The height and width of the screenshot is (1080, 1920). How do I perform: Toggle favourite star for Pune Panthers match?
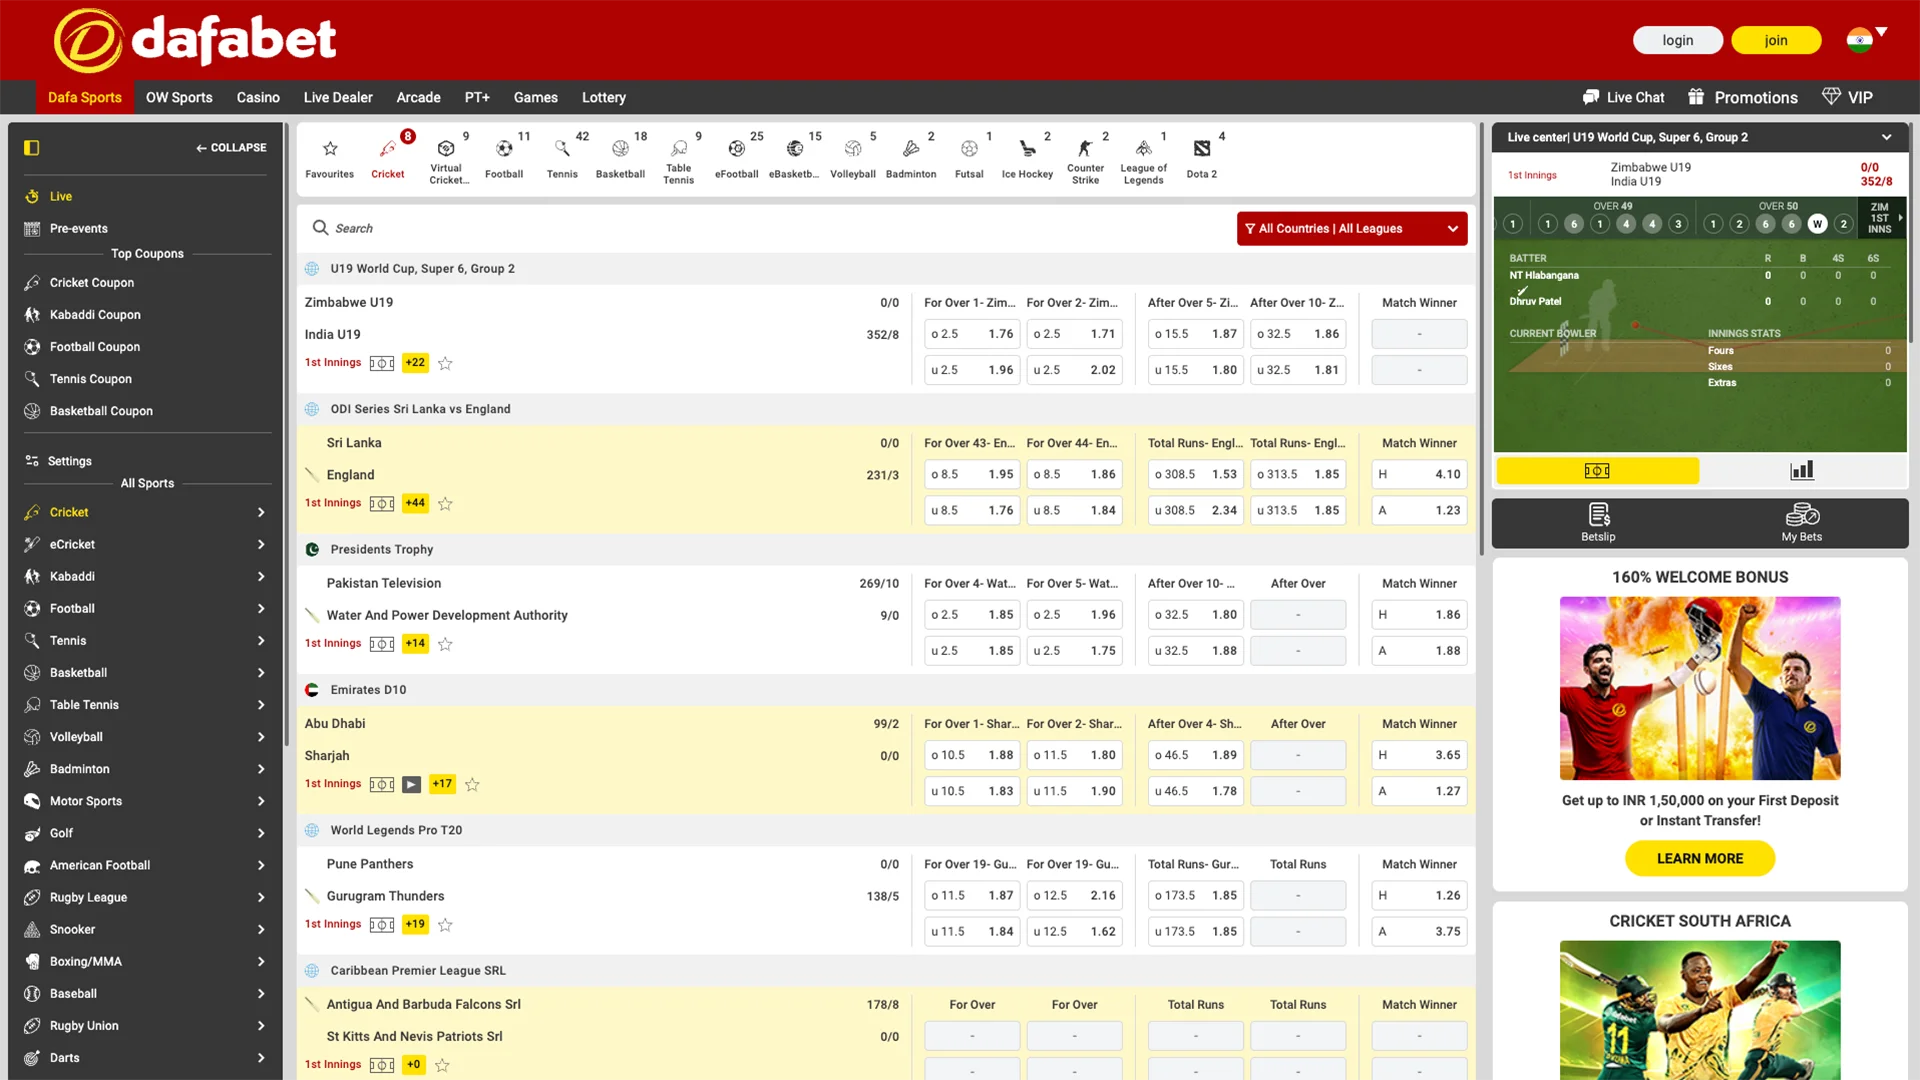click(445, 925)
